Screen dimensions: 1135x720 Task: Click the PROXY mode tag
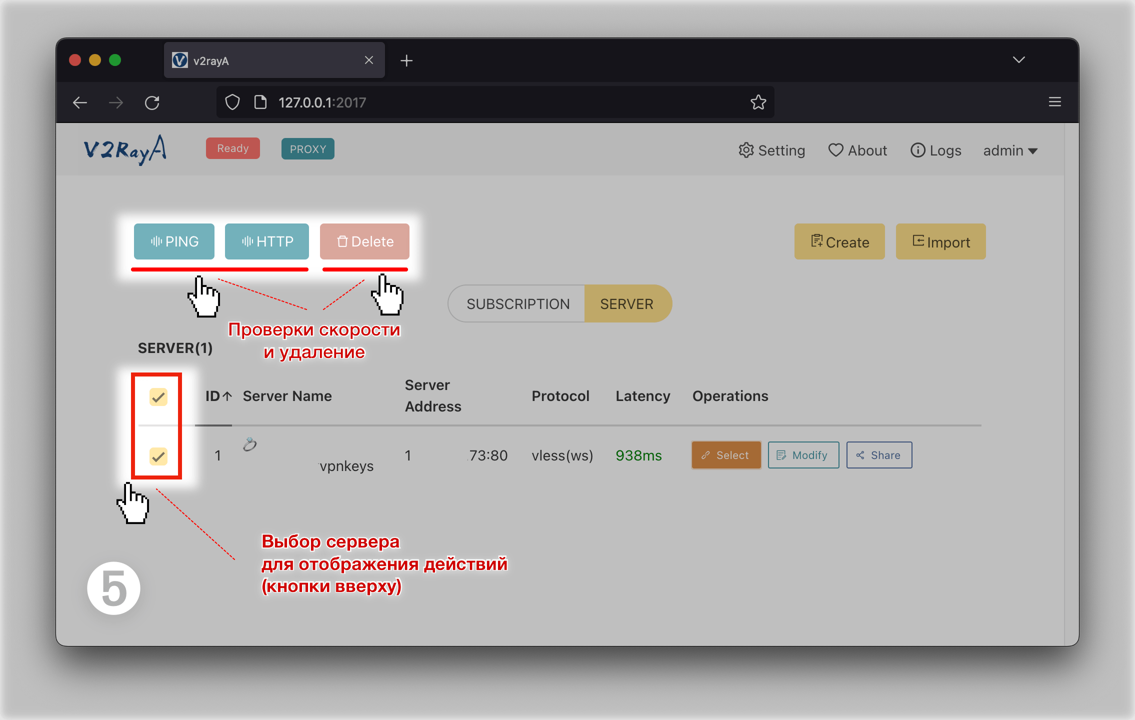coord(308,149)
